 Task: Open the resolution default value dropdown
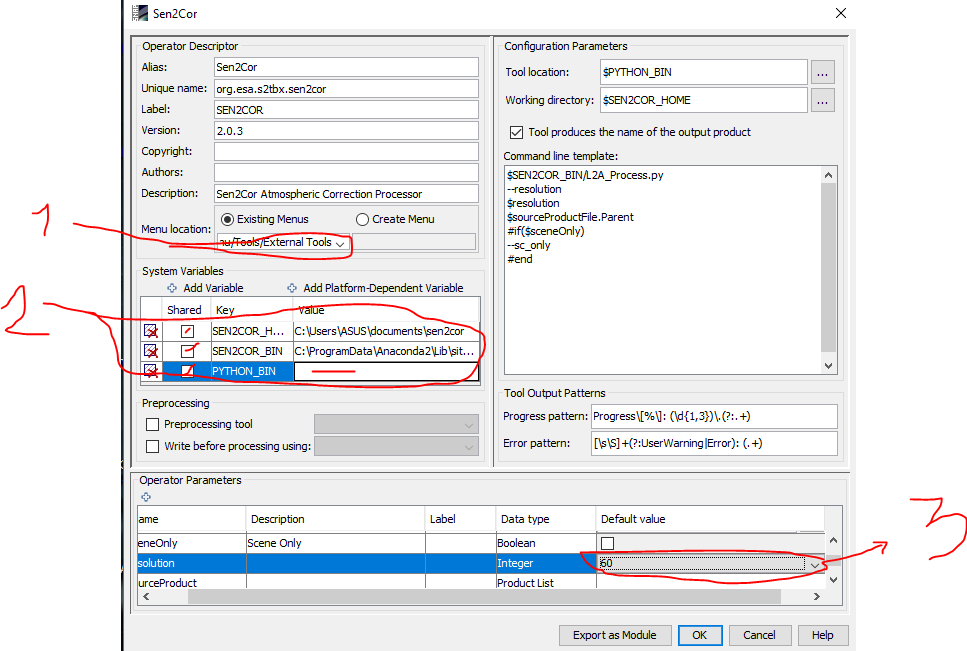coord(815,563)
